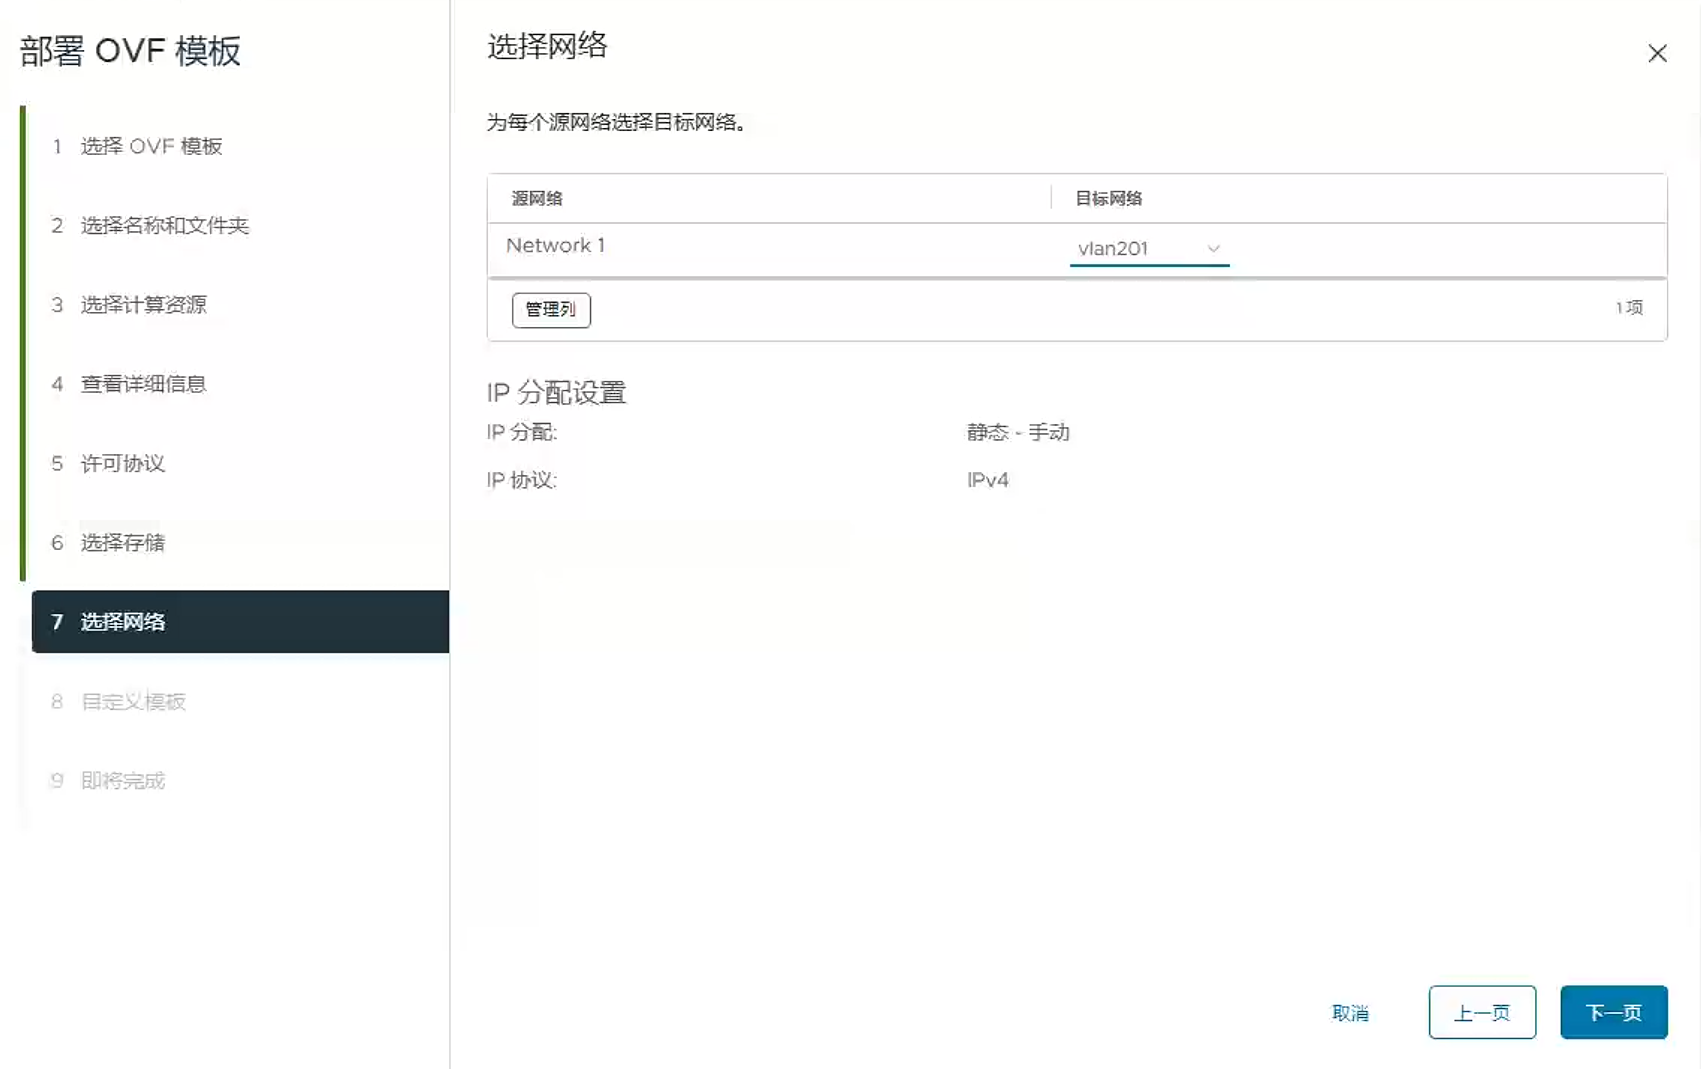Click the dropdown chevron next to vlan201

pyautogui.click(x=1213, y=249)
